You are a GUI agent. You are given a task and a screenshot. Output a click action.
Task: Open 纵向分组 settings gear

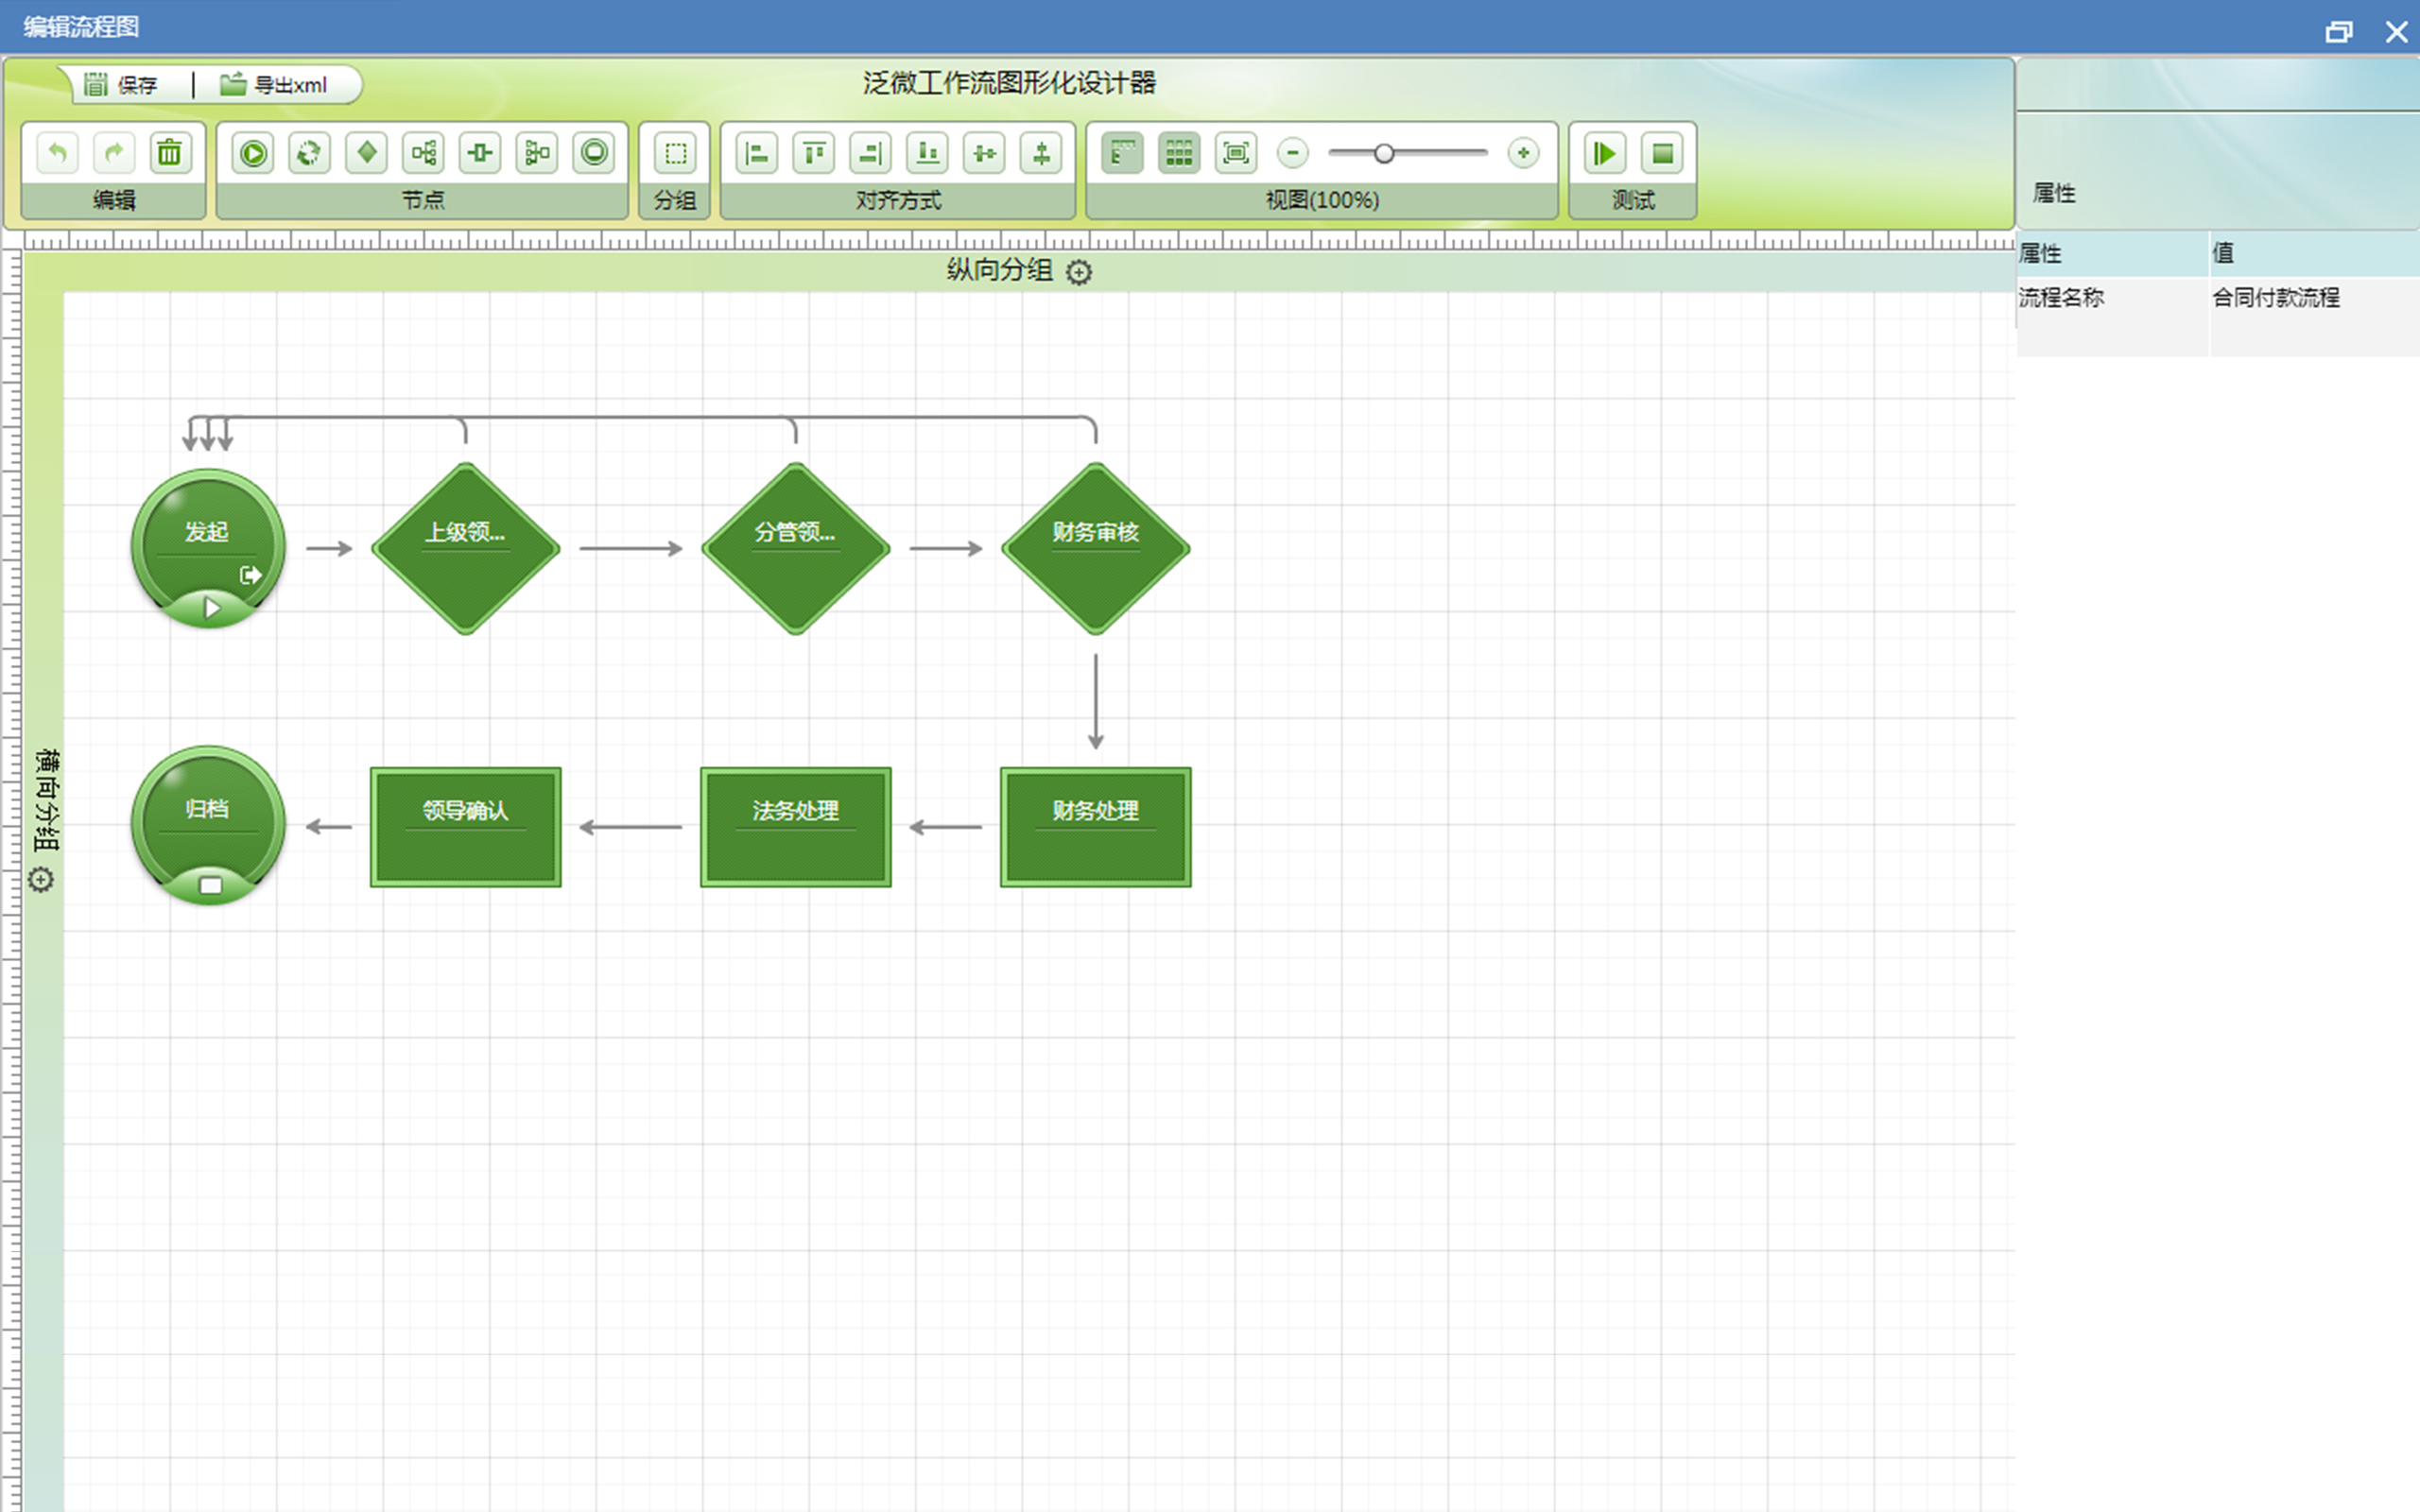click(1079, 272)
